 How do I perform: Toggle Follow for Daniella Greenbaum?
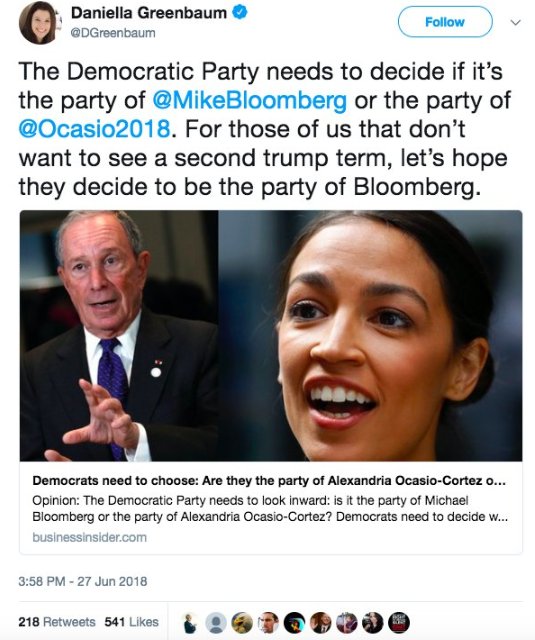(x=445, y=22)
